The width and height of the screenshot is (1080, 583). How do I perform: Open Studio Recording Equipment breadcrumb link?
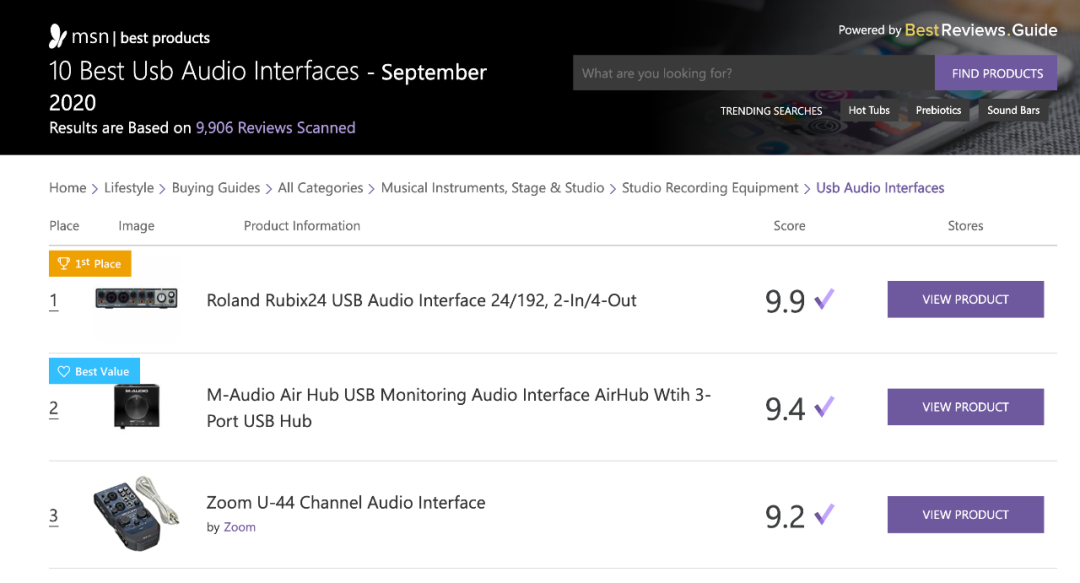(710, 187)
